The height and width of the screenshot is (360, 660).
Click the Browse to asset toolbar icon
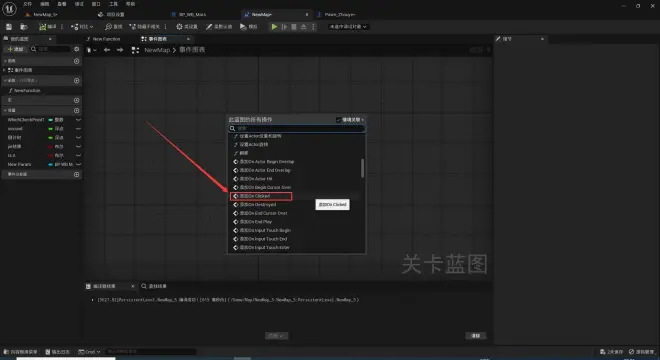point(24,27)
